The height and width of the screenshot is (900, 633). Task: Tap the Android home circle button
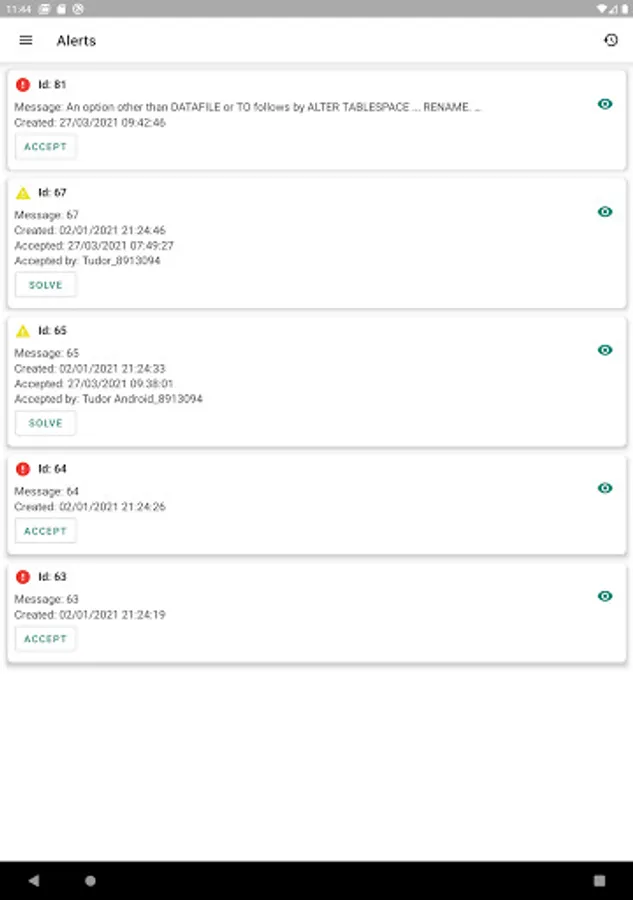(x=91, y=881)
